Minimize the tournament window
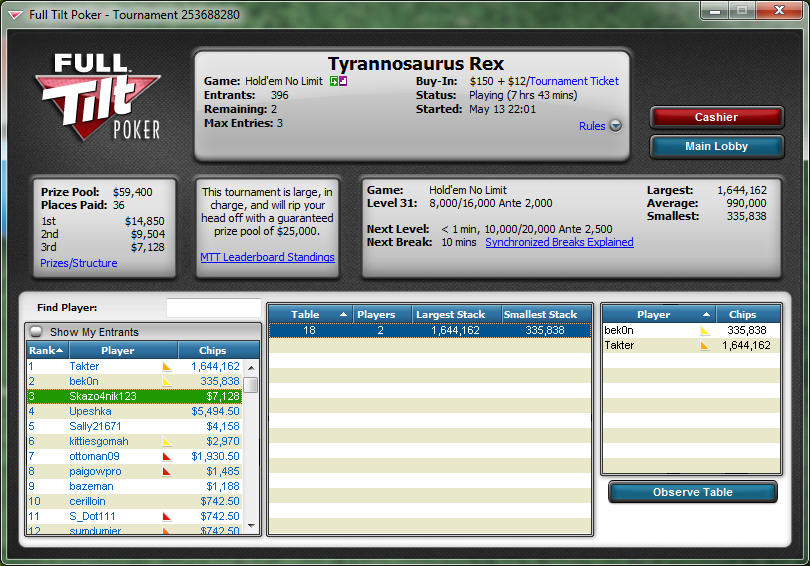The width and height of the screenshot is (810, 566). point(715,10)
